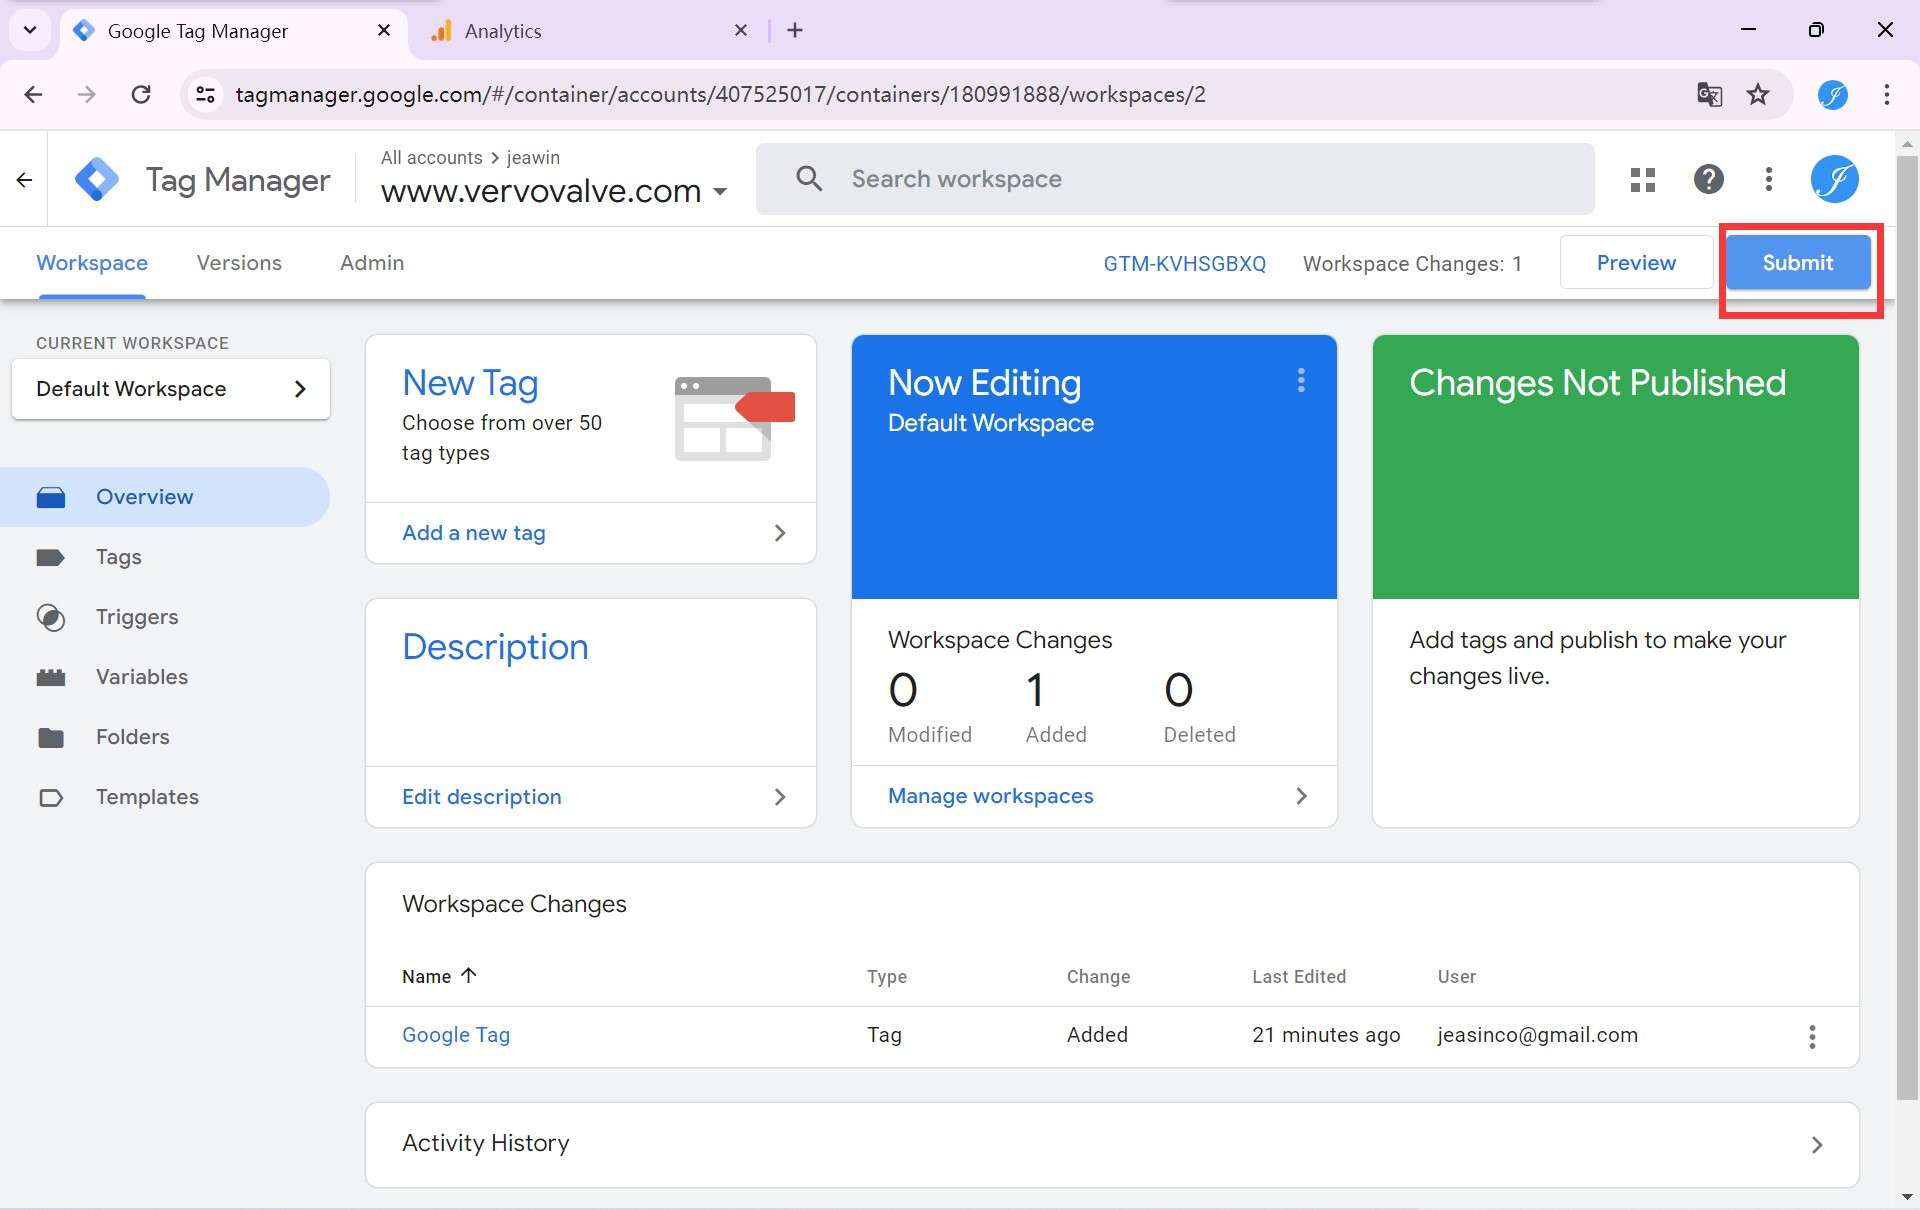
Task: Click the Type column header
Action: [x=886, y=977]
